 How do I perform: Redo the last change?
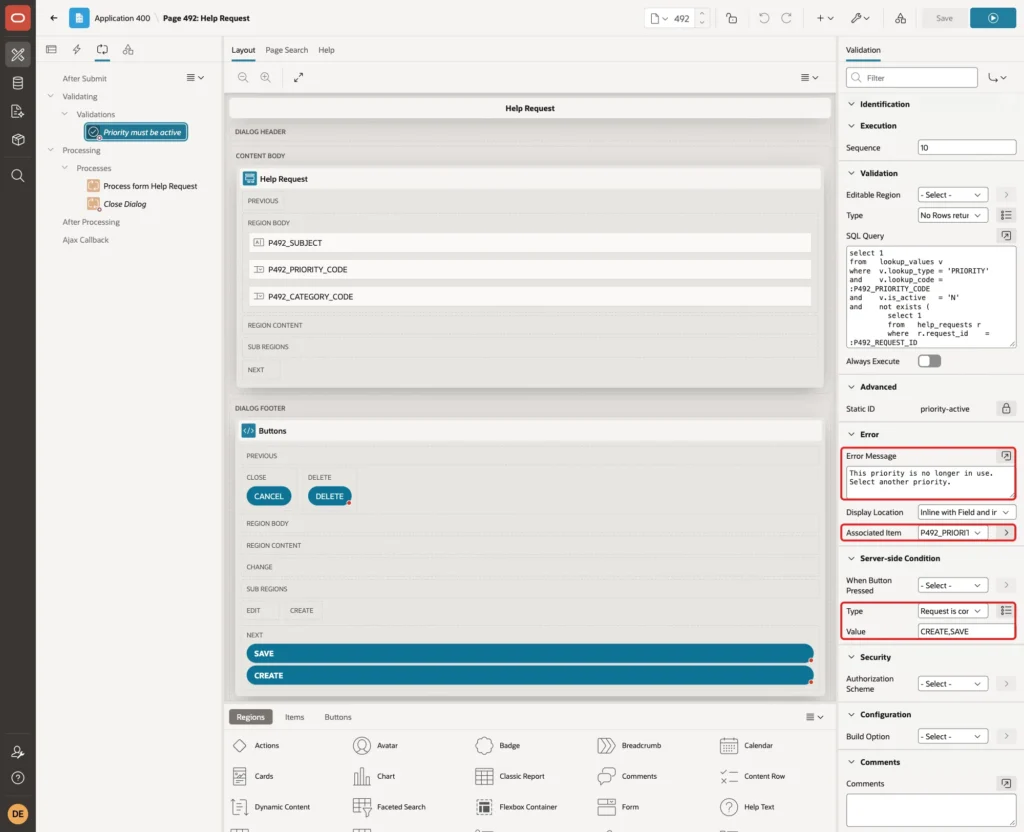pos(786,18)
